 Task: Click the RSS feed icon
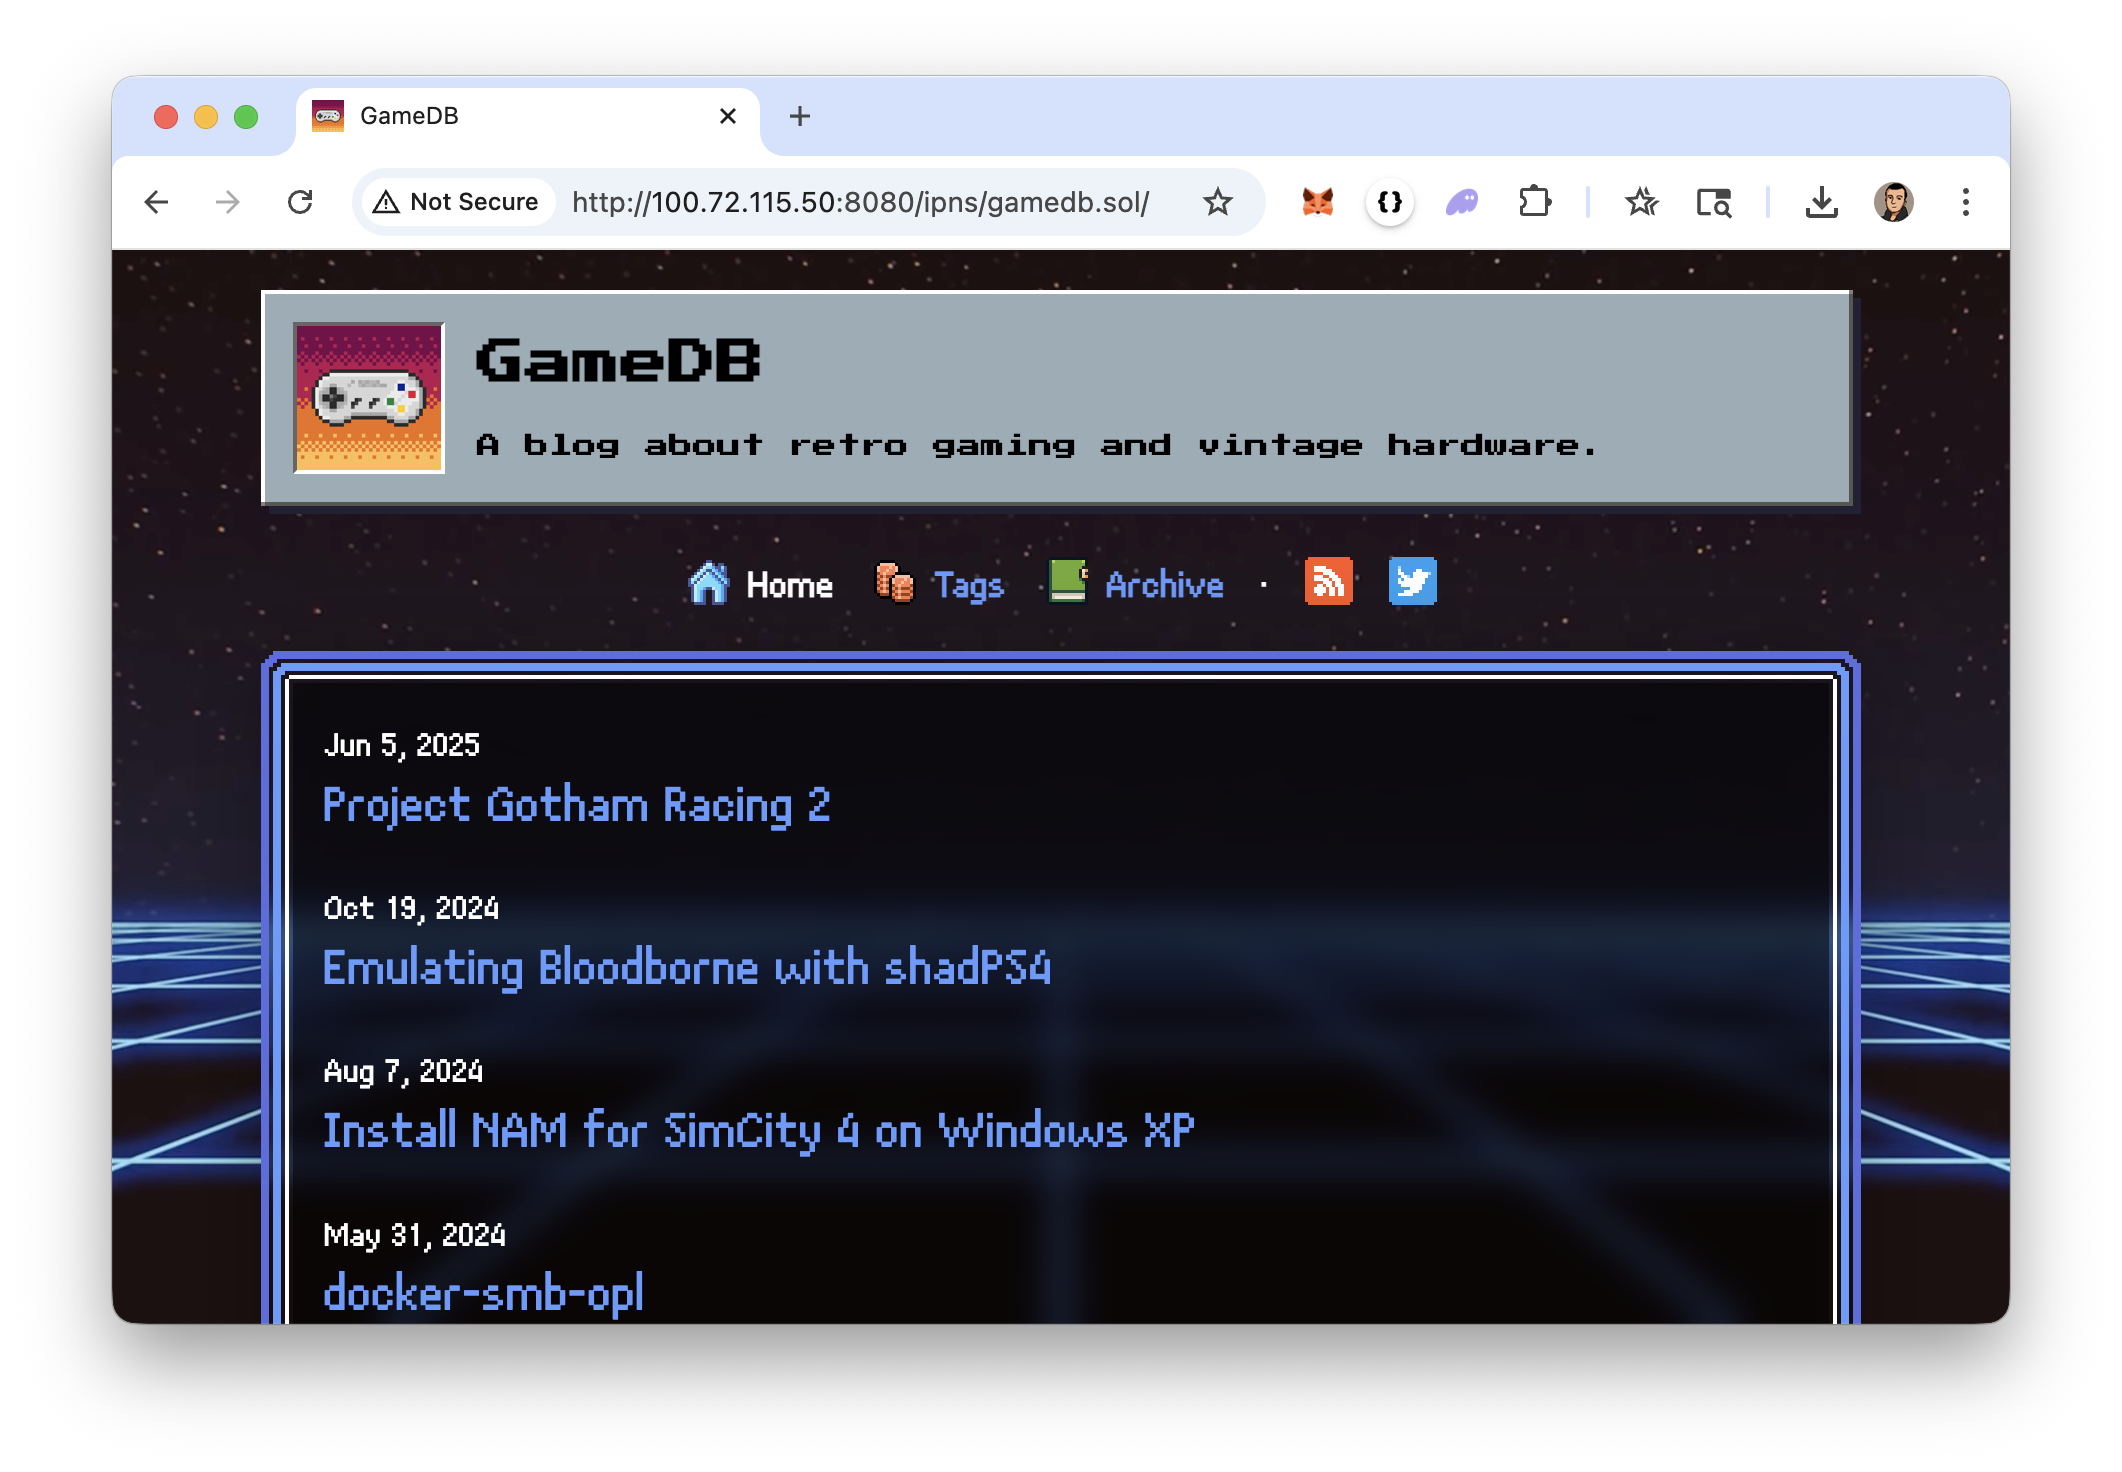[x=1328, y=582]
